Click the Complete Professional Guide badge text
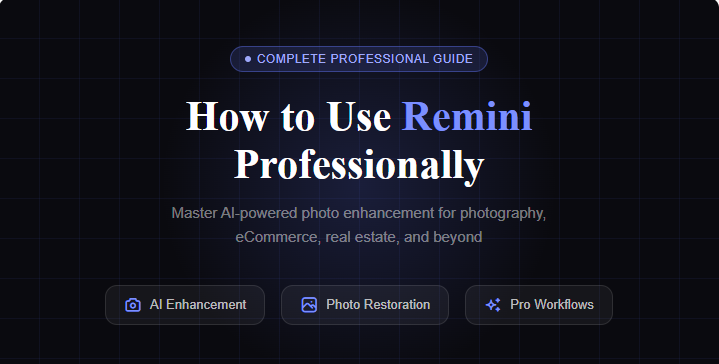The height and width of the screenshot is (364, 719). click(x=365, y=59)
